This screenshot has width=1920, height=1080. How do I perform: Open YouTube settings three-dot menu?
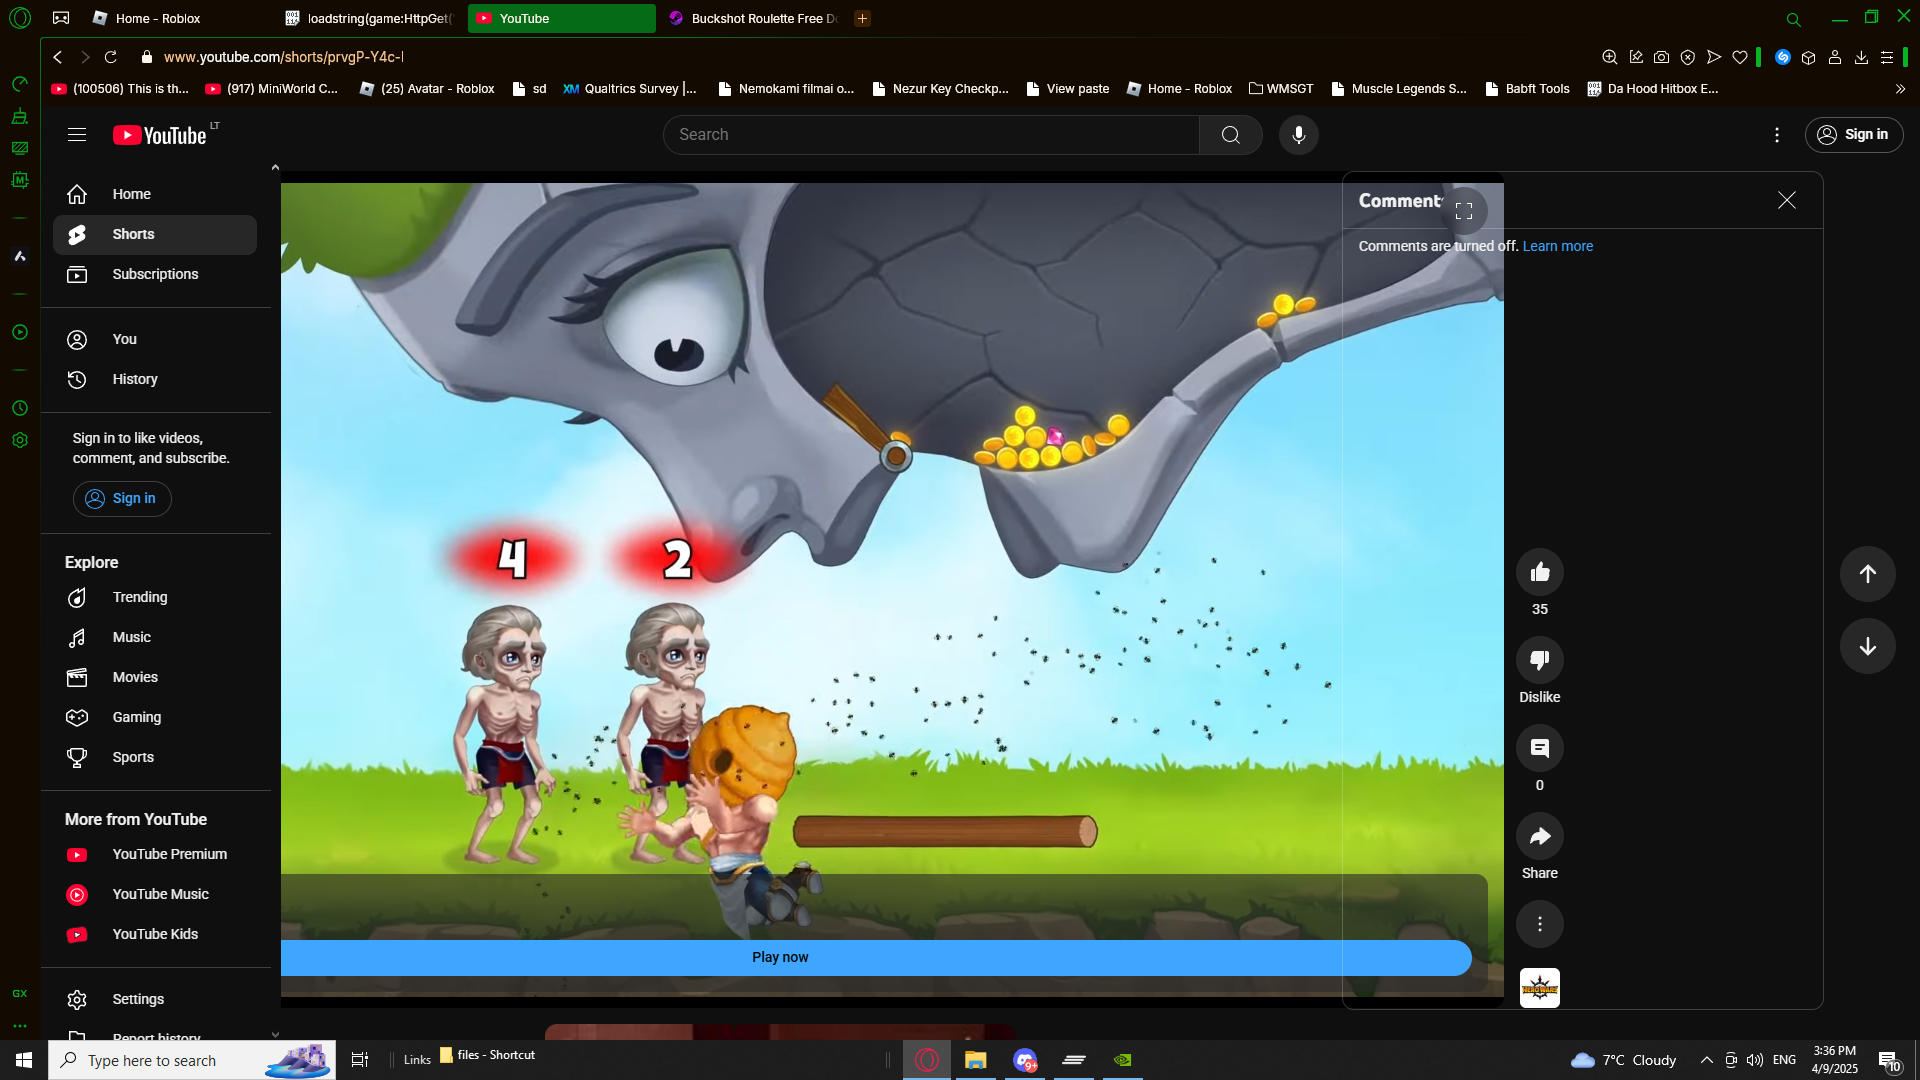click(x=1776, y=135)
